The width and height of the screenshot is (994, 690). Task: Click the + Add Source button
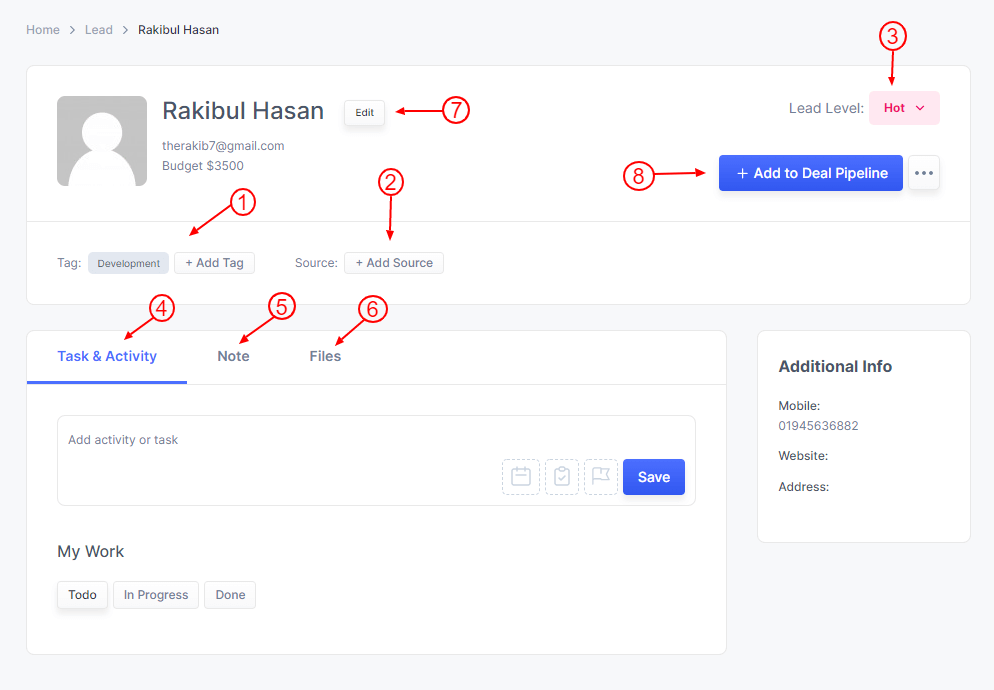tap(393, 262)
